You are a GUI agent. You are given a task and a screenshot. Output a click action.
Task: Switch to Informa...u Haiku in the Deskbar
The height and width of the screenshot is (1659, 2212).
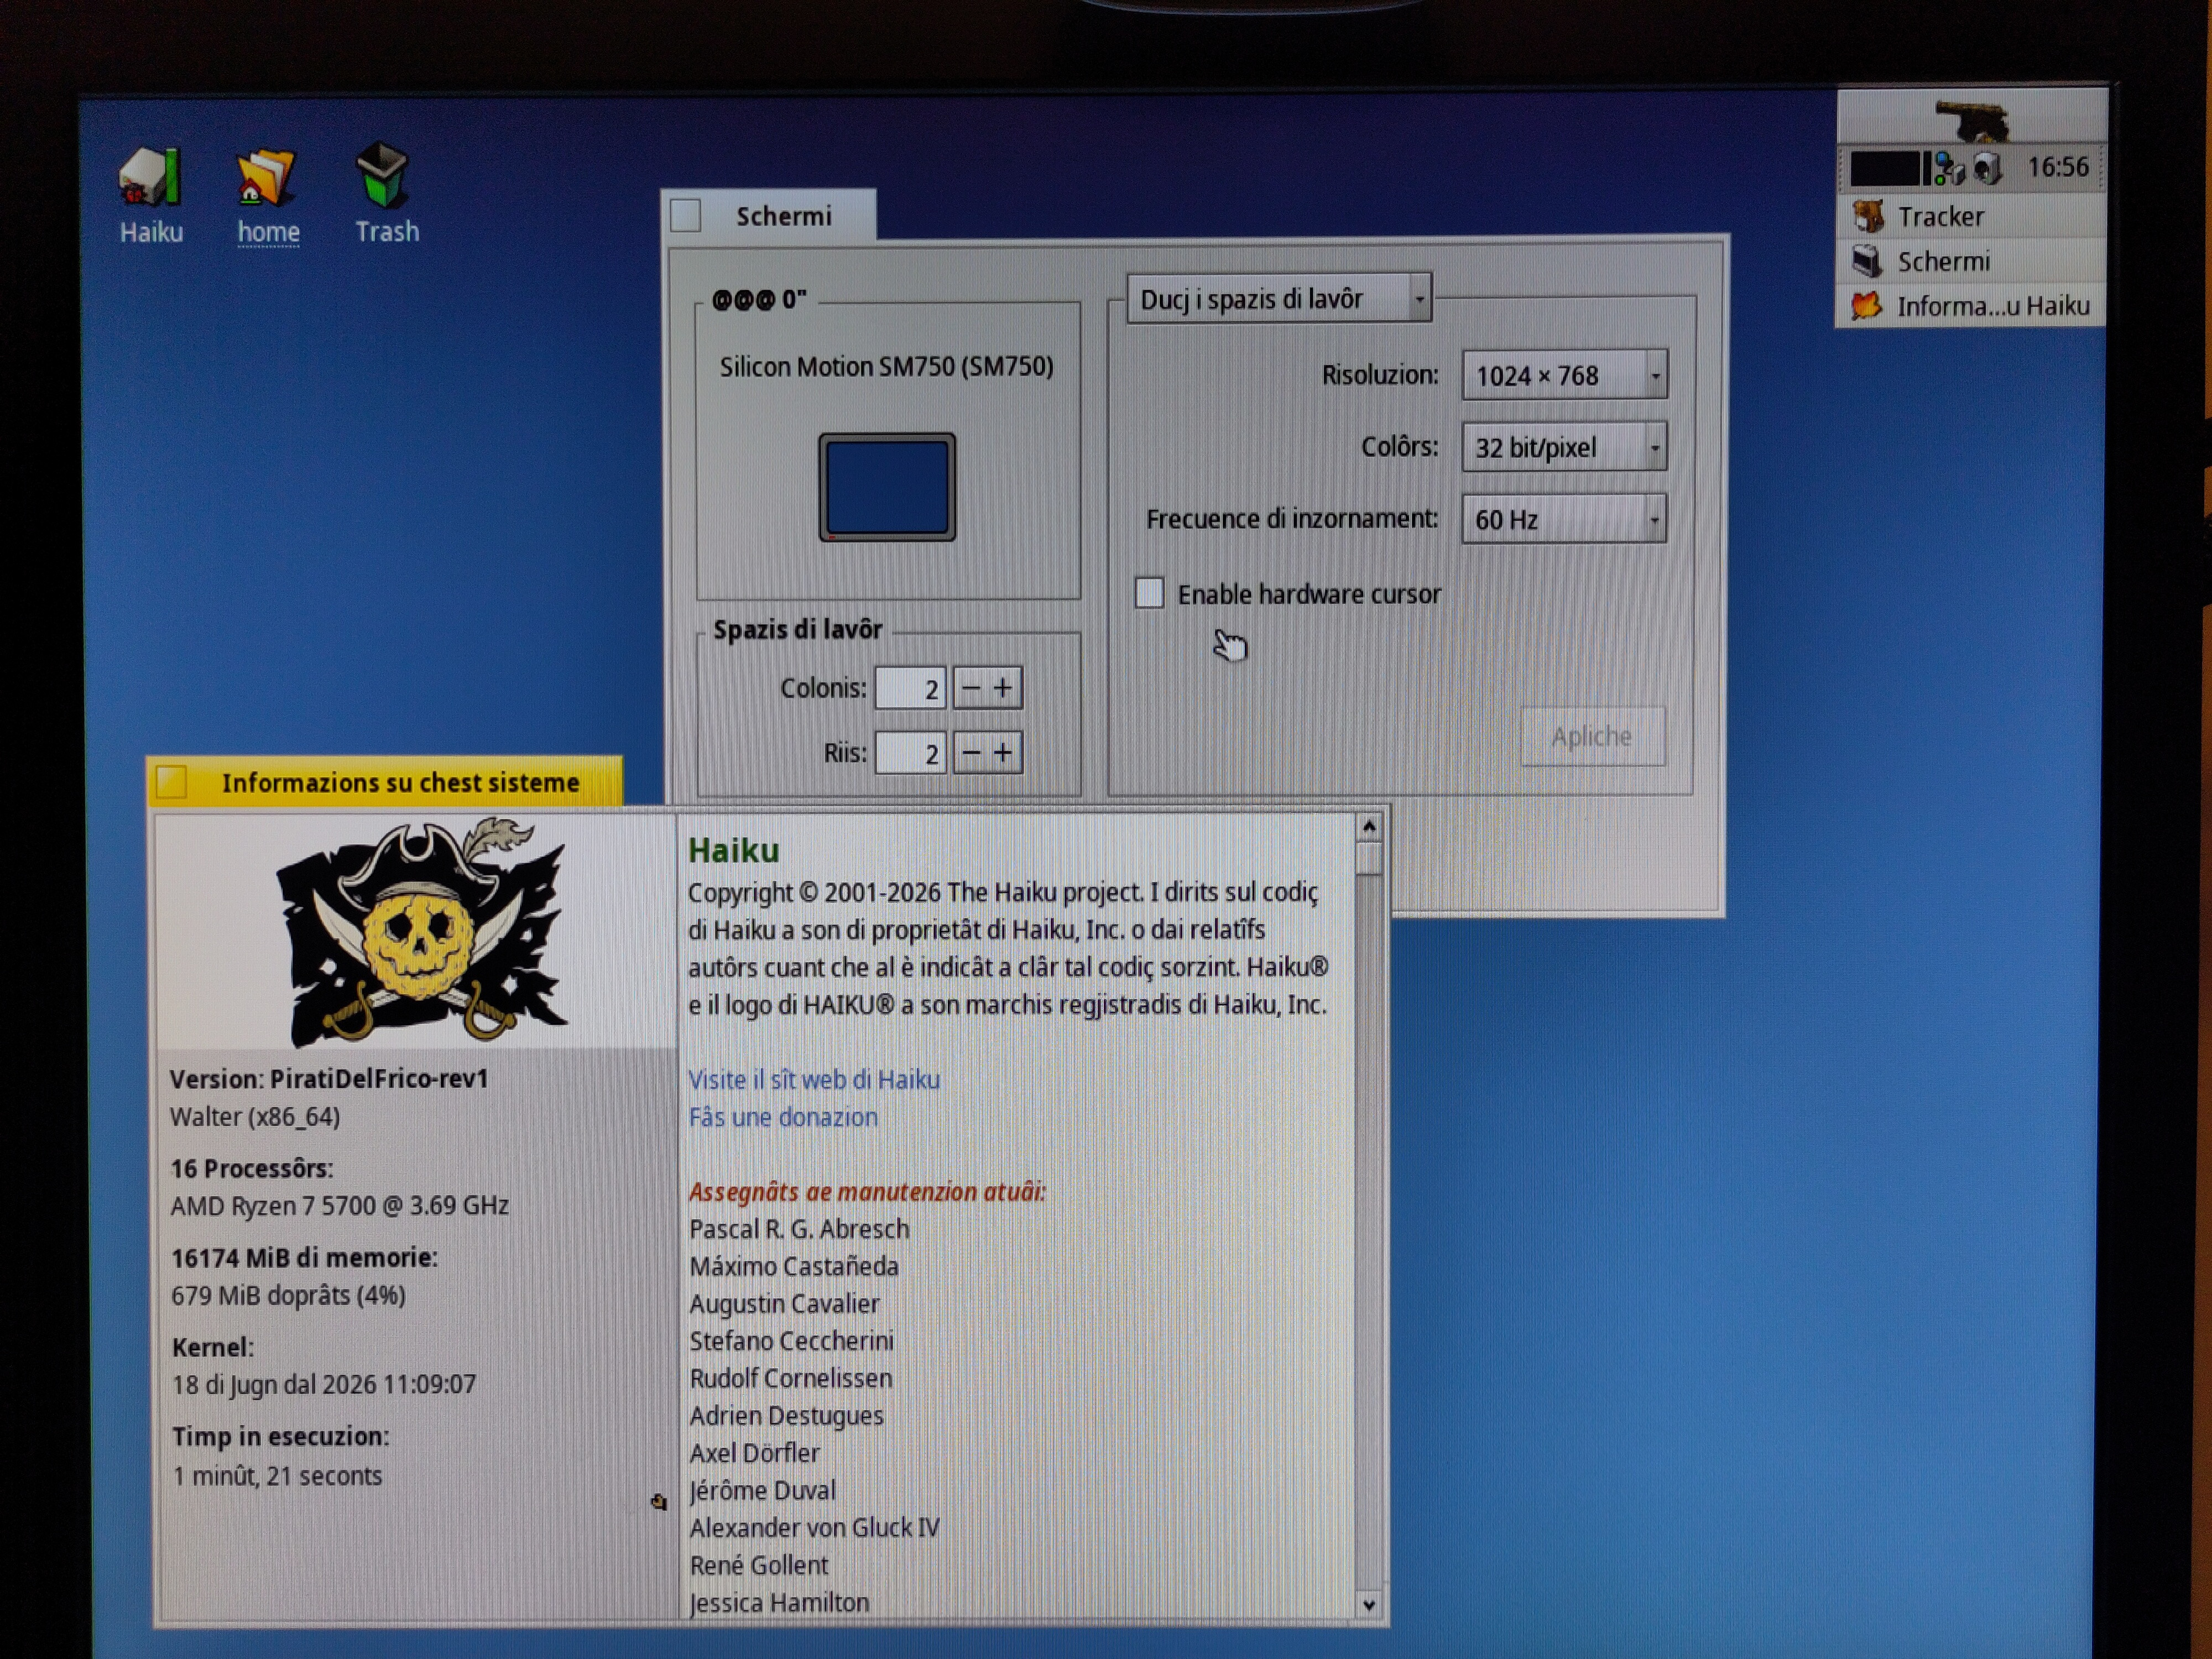pos(1970,305)
